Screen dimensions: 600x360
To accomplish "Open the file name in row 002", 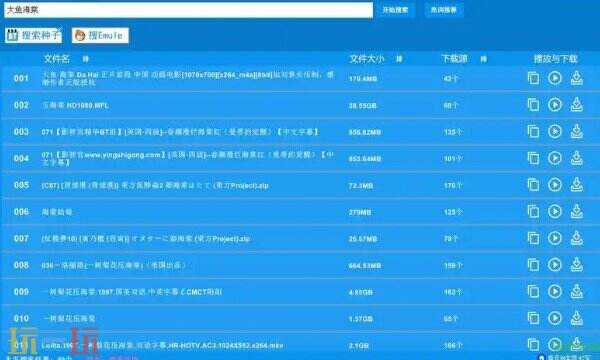I will pyautogui.click(x=75, y=105).
